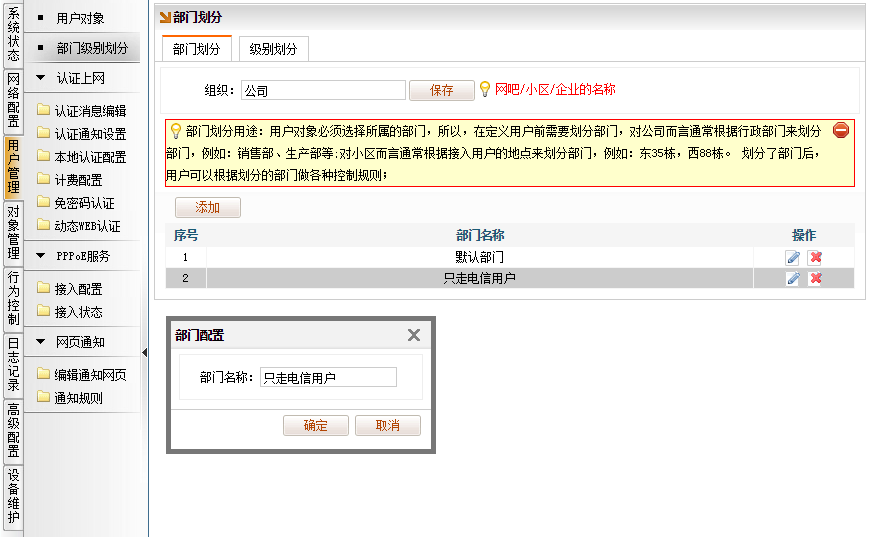Open the 行为控制 vertical tab
This screenshot has height=537, width=869.
13,298
